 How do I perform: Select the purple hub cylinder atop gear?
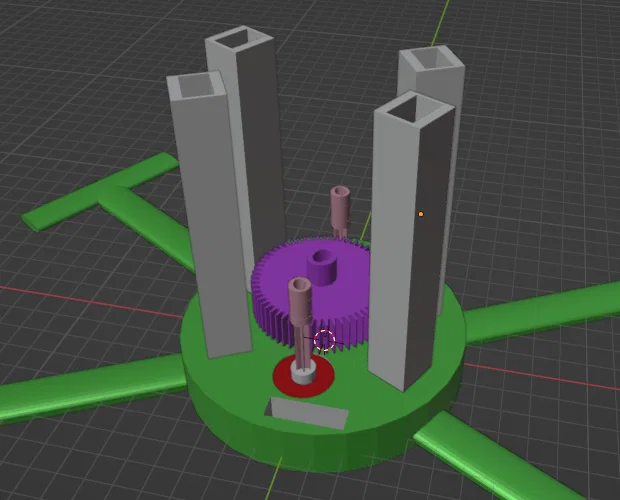(x=321, y=266)
